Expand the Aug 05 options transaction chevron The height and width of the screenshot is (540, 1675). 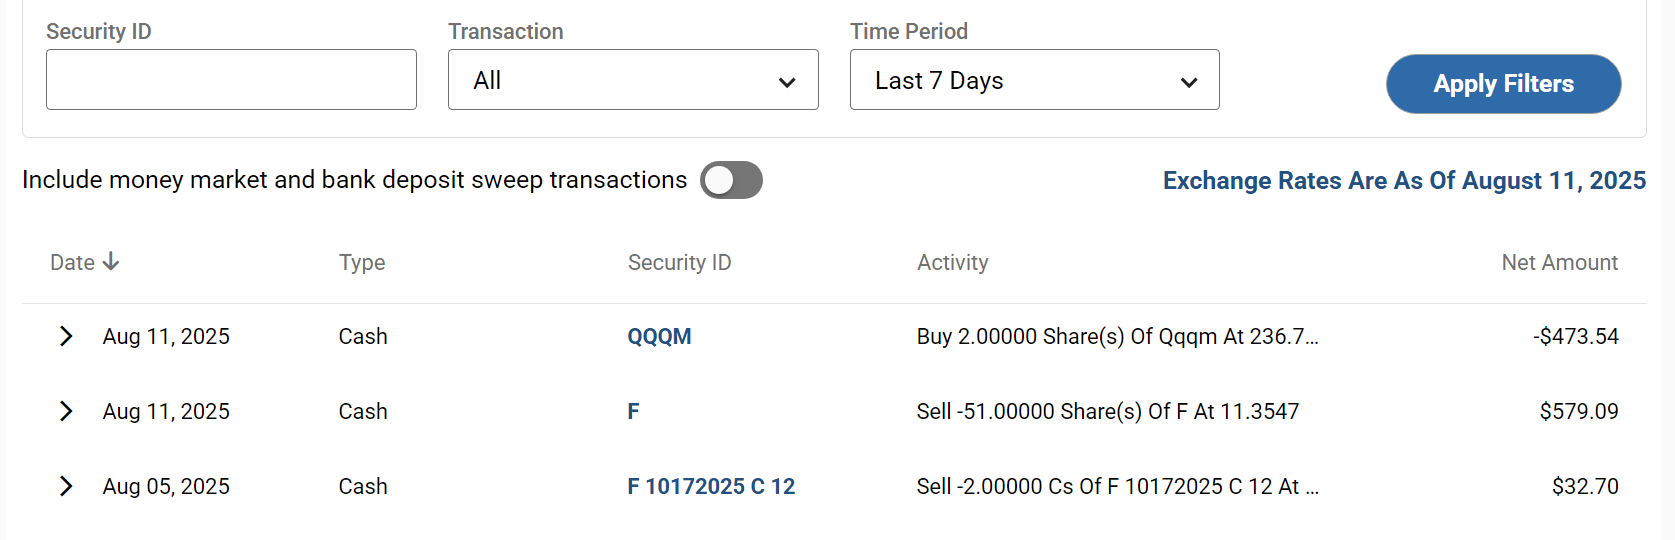(x=66, y=486)
